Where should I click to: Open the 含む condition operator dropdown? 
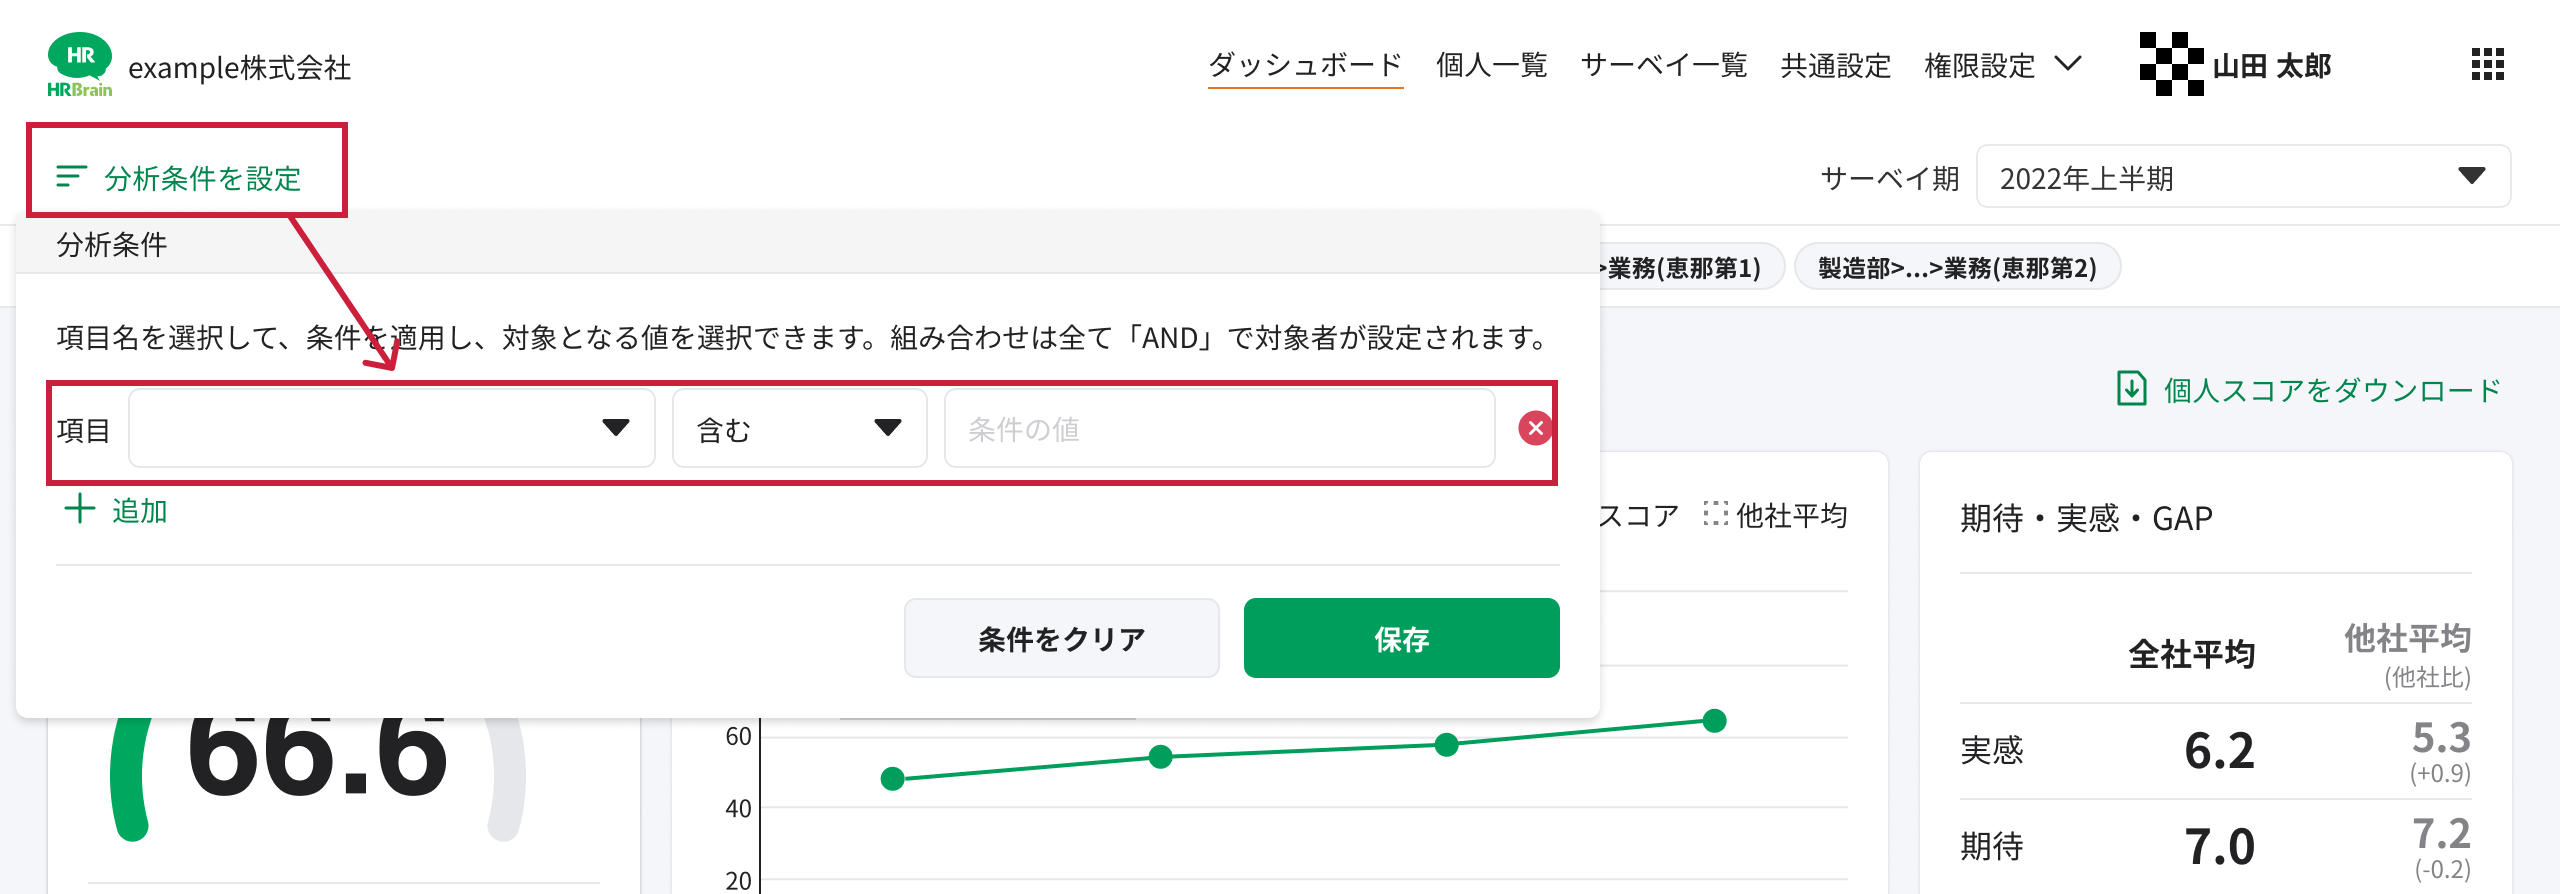point(800,428)
